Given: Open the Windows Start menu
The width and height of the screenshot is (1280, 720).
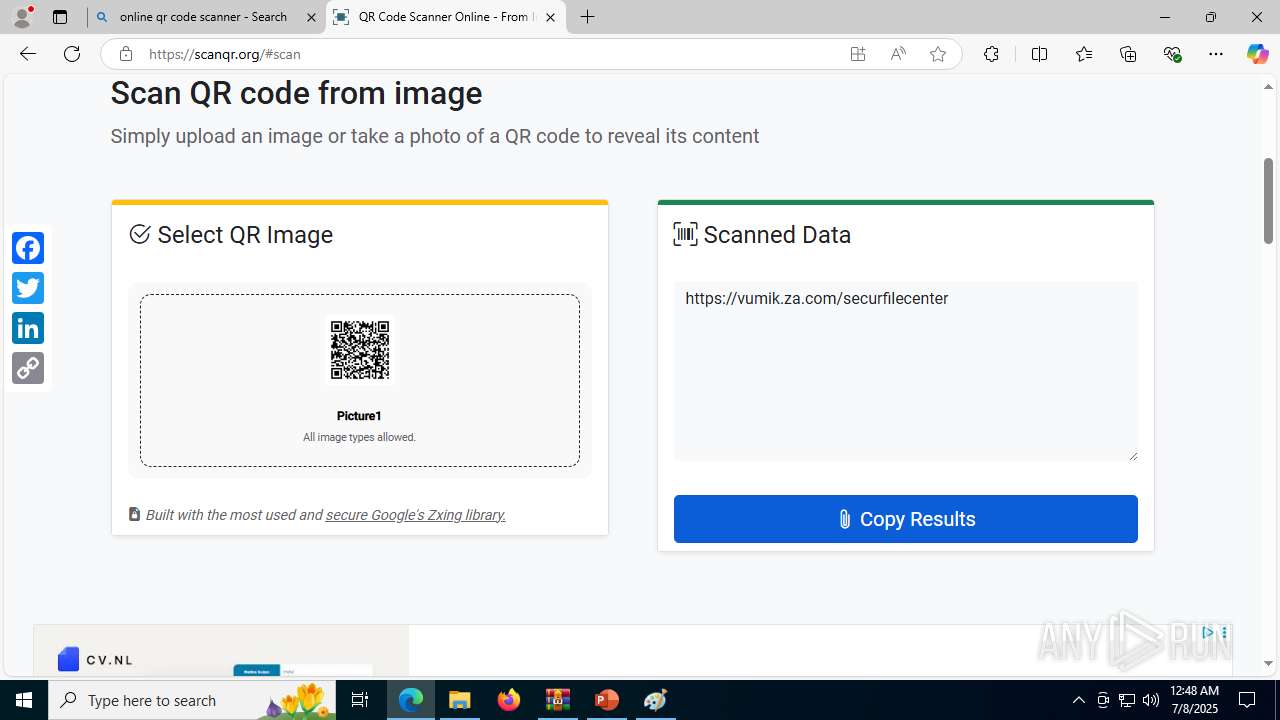Looking at the screenshot, I should pos(24,700).
